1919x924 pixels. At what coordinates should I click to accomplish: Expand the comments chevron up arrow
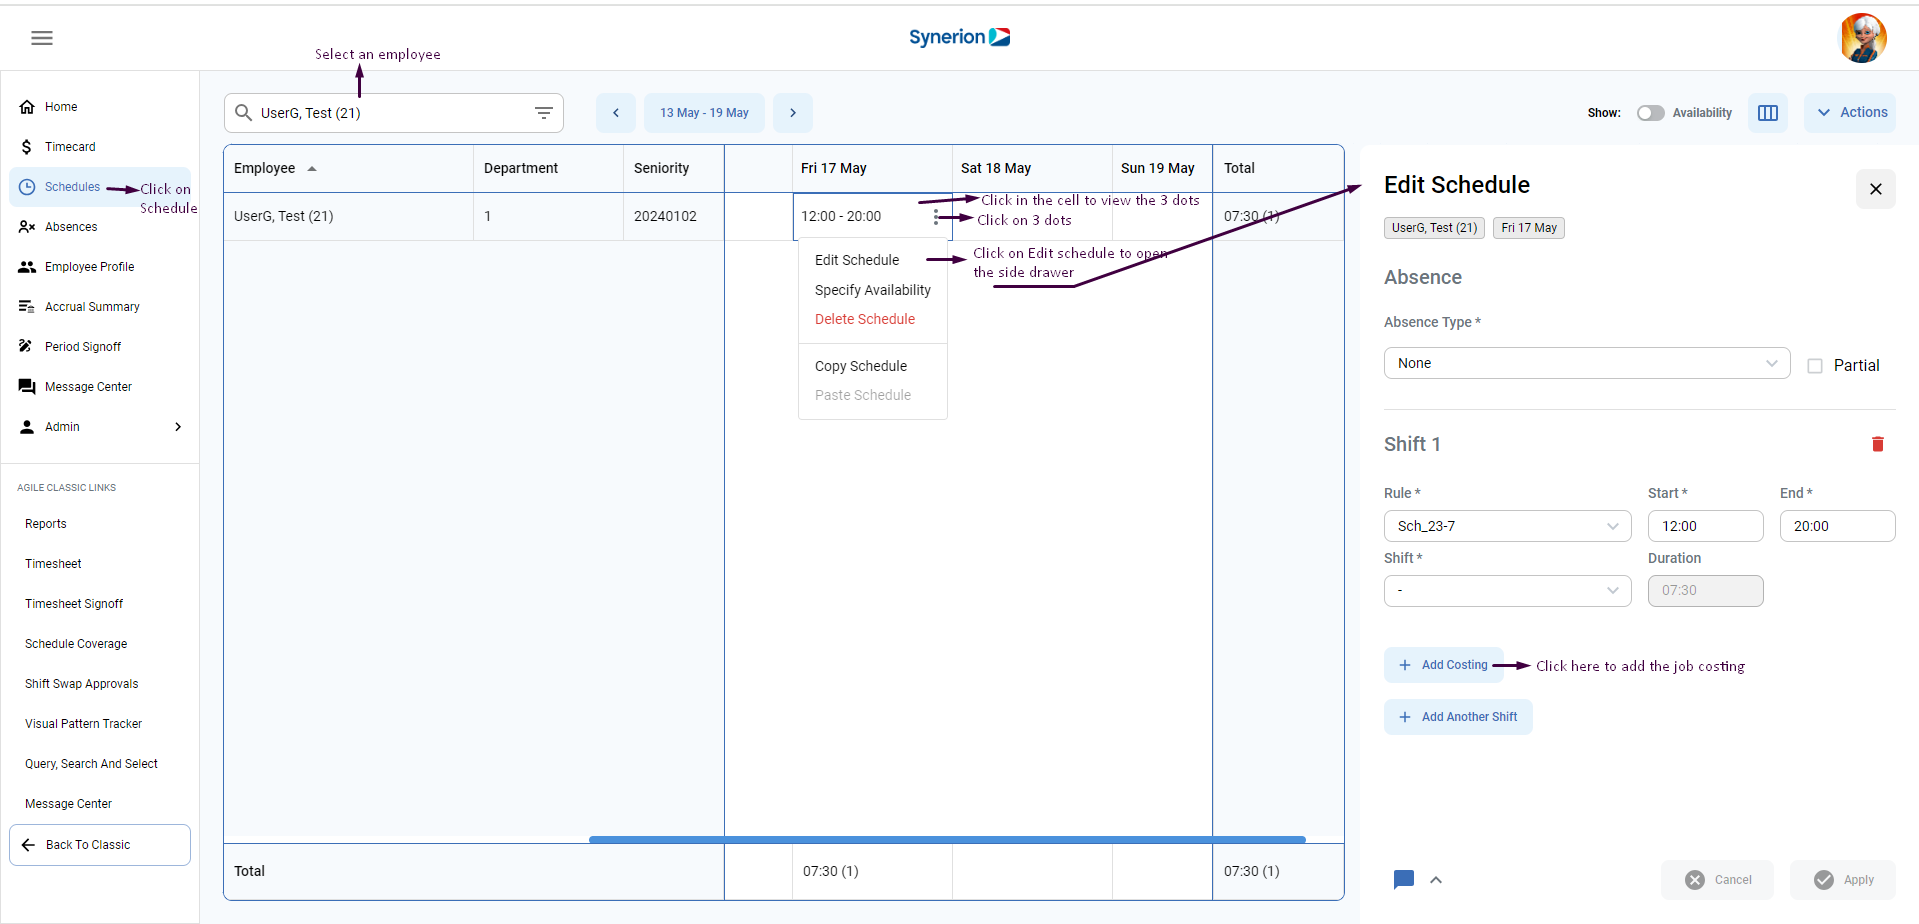click(x=1436, y=880)
